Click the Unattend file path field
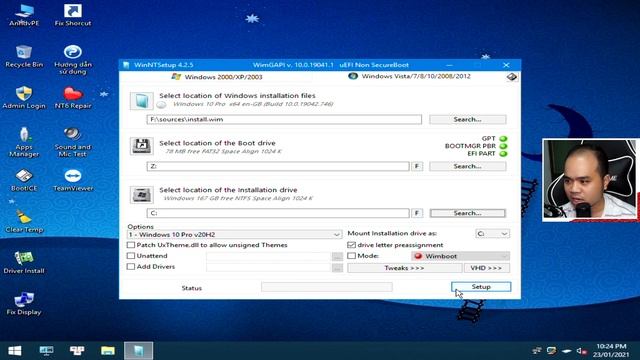Image resolution: width=640 pixels, height=360 pixels. click(269, 256)
